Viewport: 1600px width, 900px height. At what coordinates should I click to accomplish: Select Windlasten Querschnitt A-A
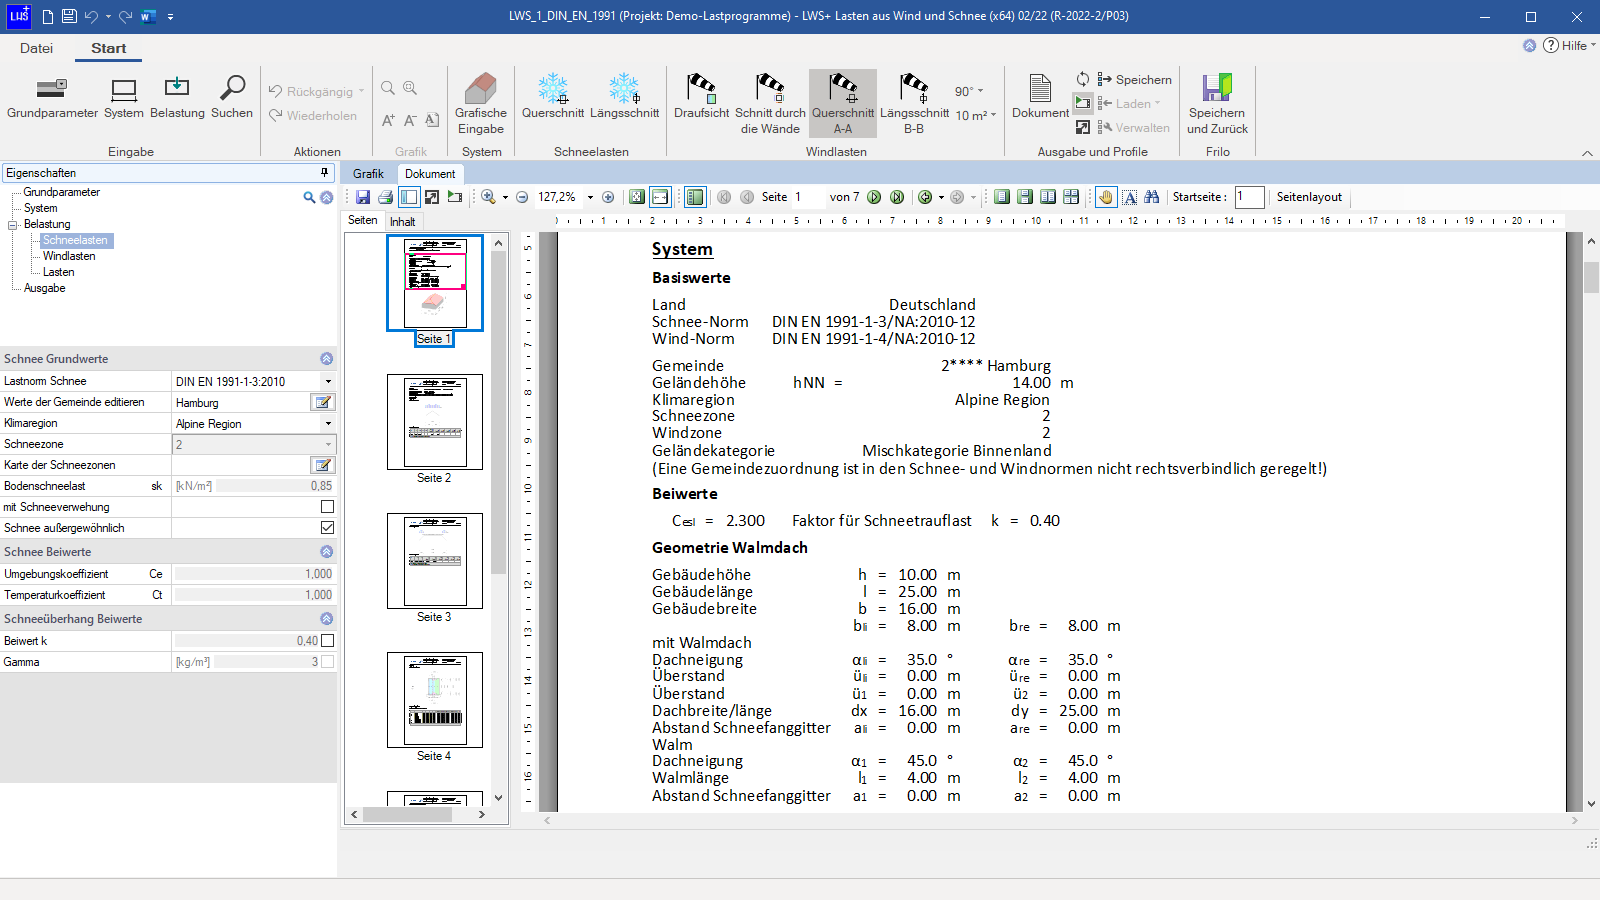pyautogui.click(x=843, y=104)
